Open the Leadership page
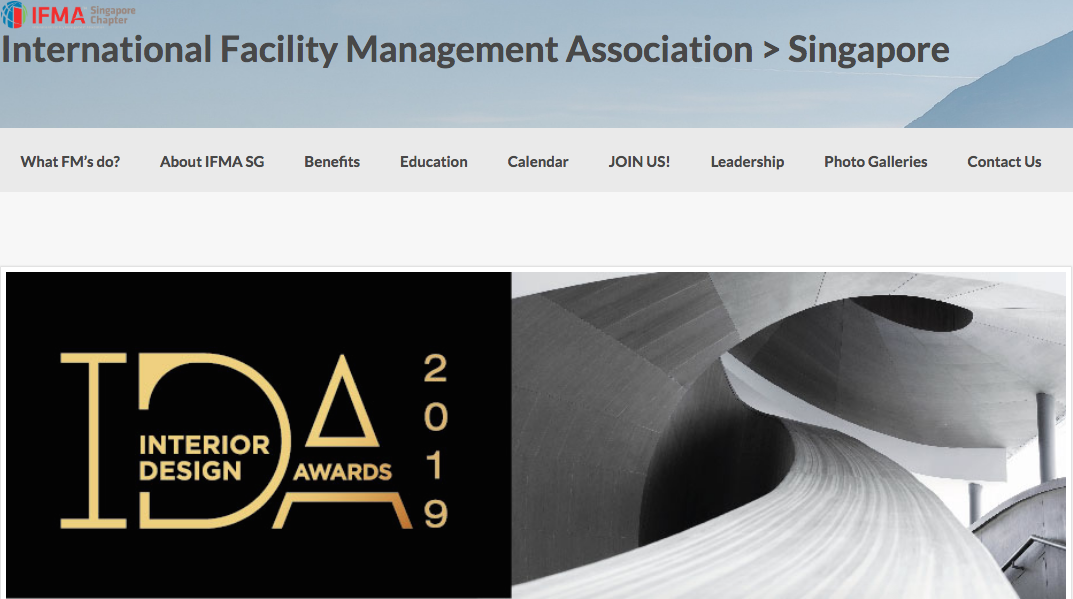This screenshot has height=599, width=1073. 747,162
